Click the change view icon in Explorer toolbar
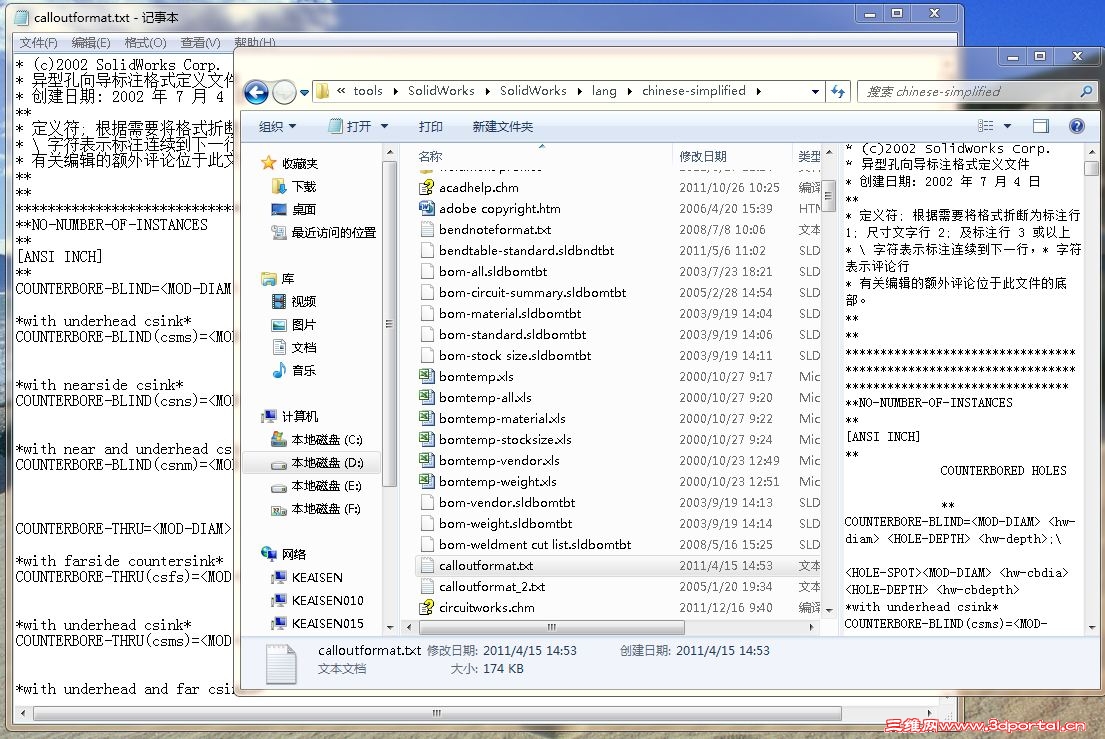The height and width of the screenshot is (739, 1105). (986, 126)
